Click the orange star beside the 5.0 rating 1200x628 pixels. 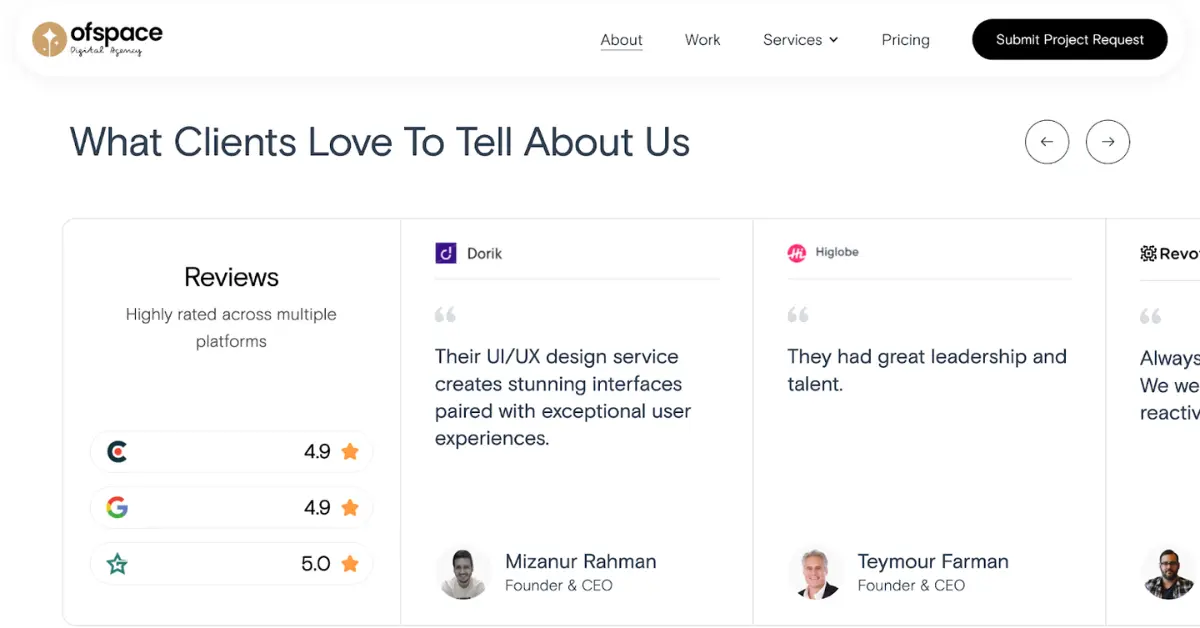coord(350,563)
